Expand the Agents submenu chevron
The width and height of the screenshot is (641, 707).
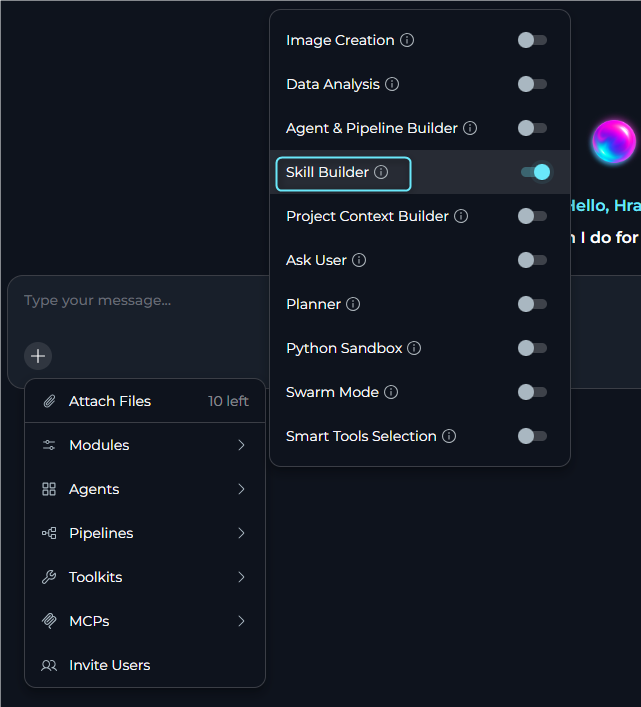pos(241,489)
